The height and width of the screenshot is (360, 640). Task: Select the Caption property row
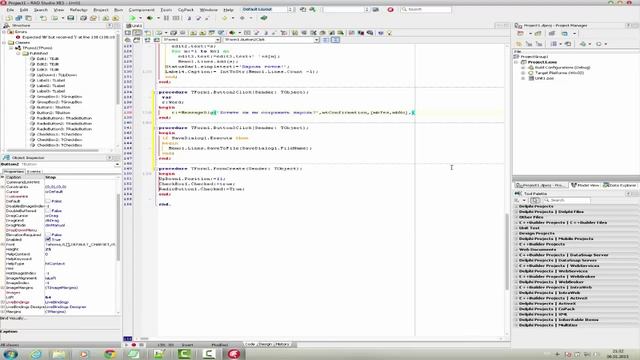[x=60, y=177]
